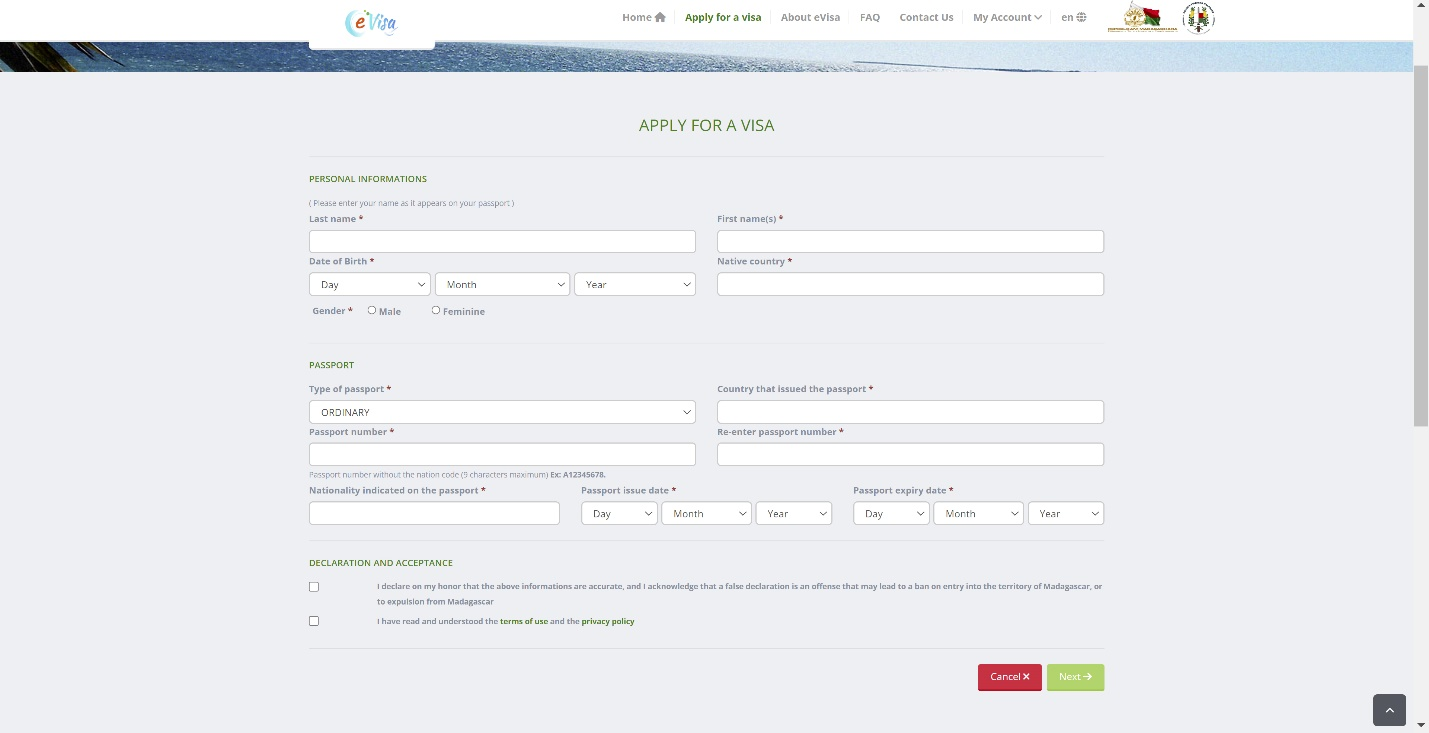Viewport: 1429px width, 733px height.
Task: Click the green Next button
Action: pos(1075,677)
